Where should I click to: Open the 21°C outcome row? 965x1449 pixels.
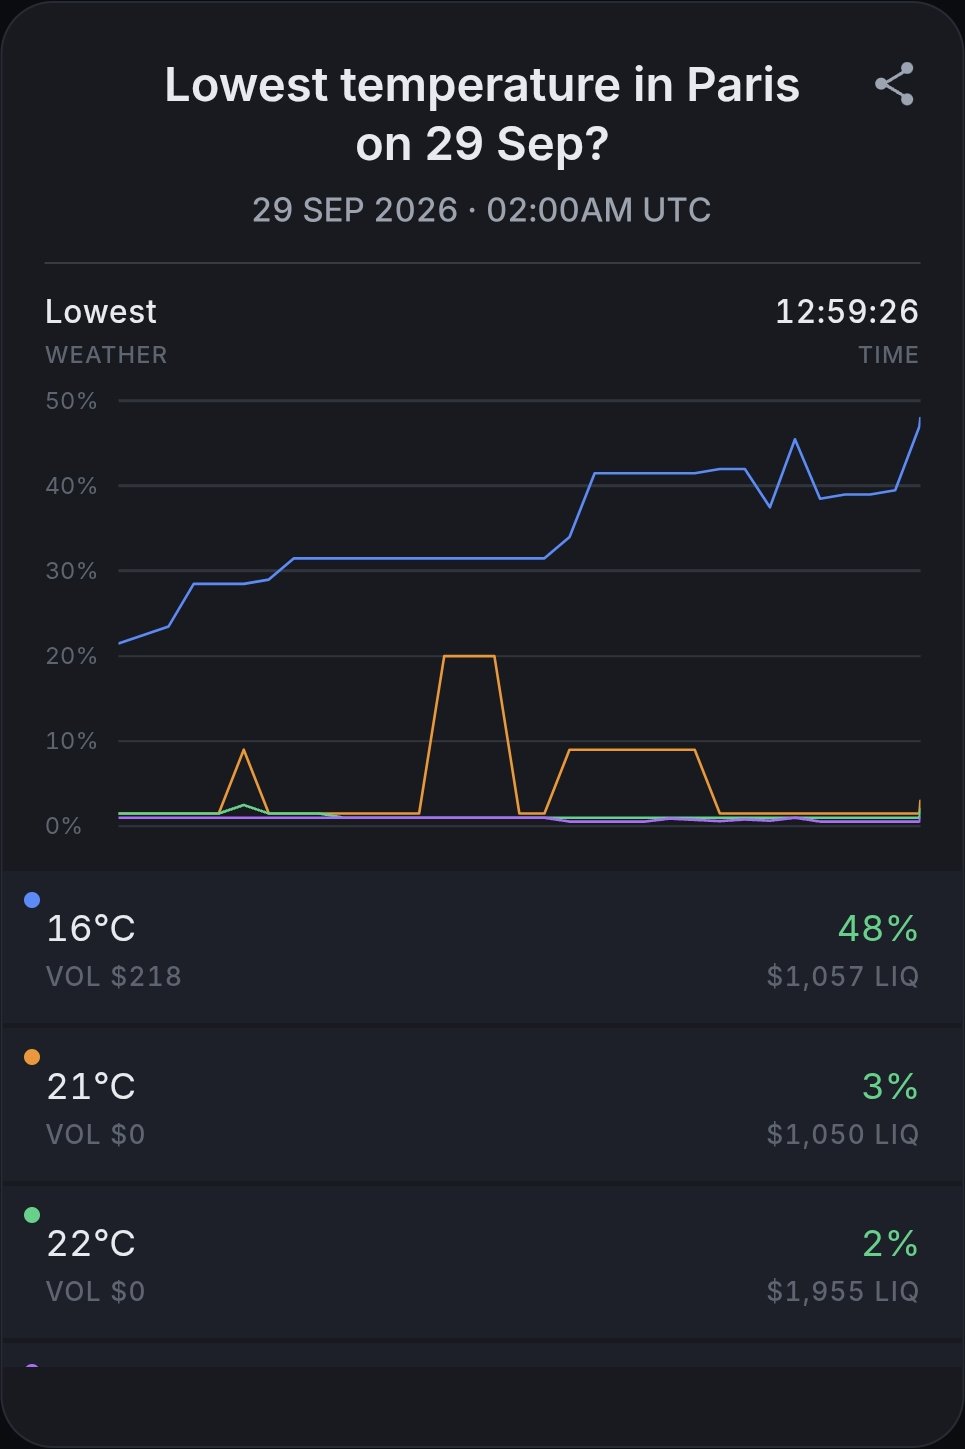[x=482, y=1105]
